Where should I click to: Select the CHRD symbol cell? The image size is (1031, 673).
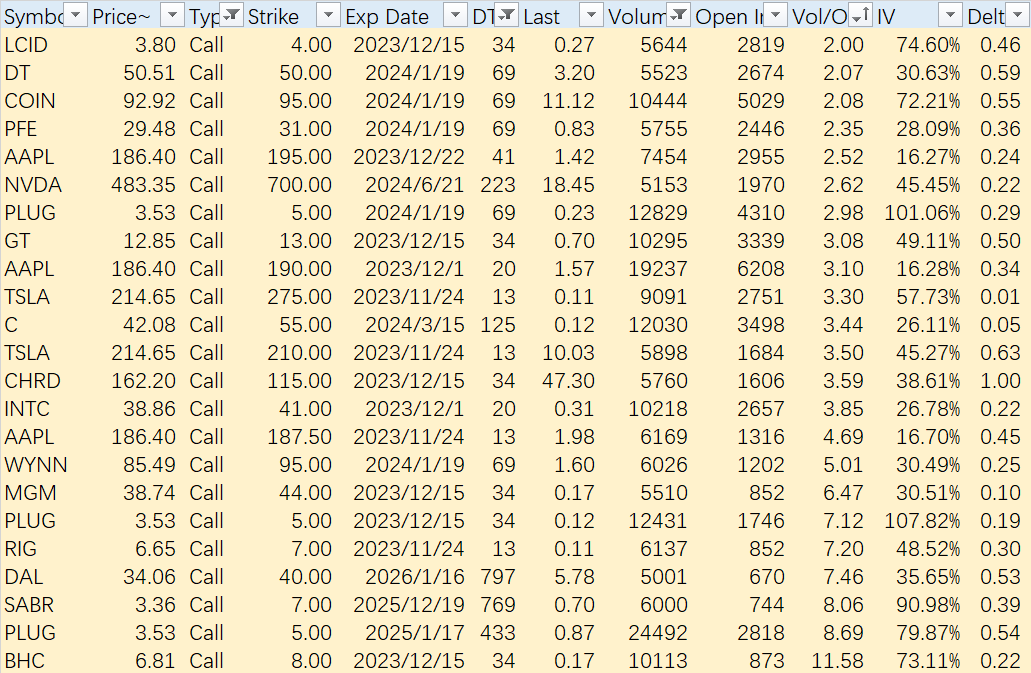[x=32, y=381]
